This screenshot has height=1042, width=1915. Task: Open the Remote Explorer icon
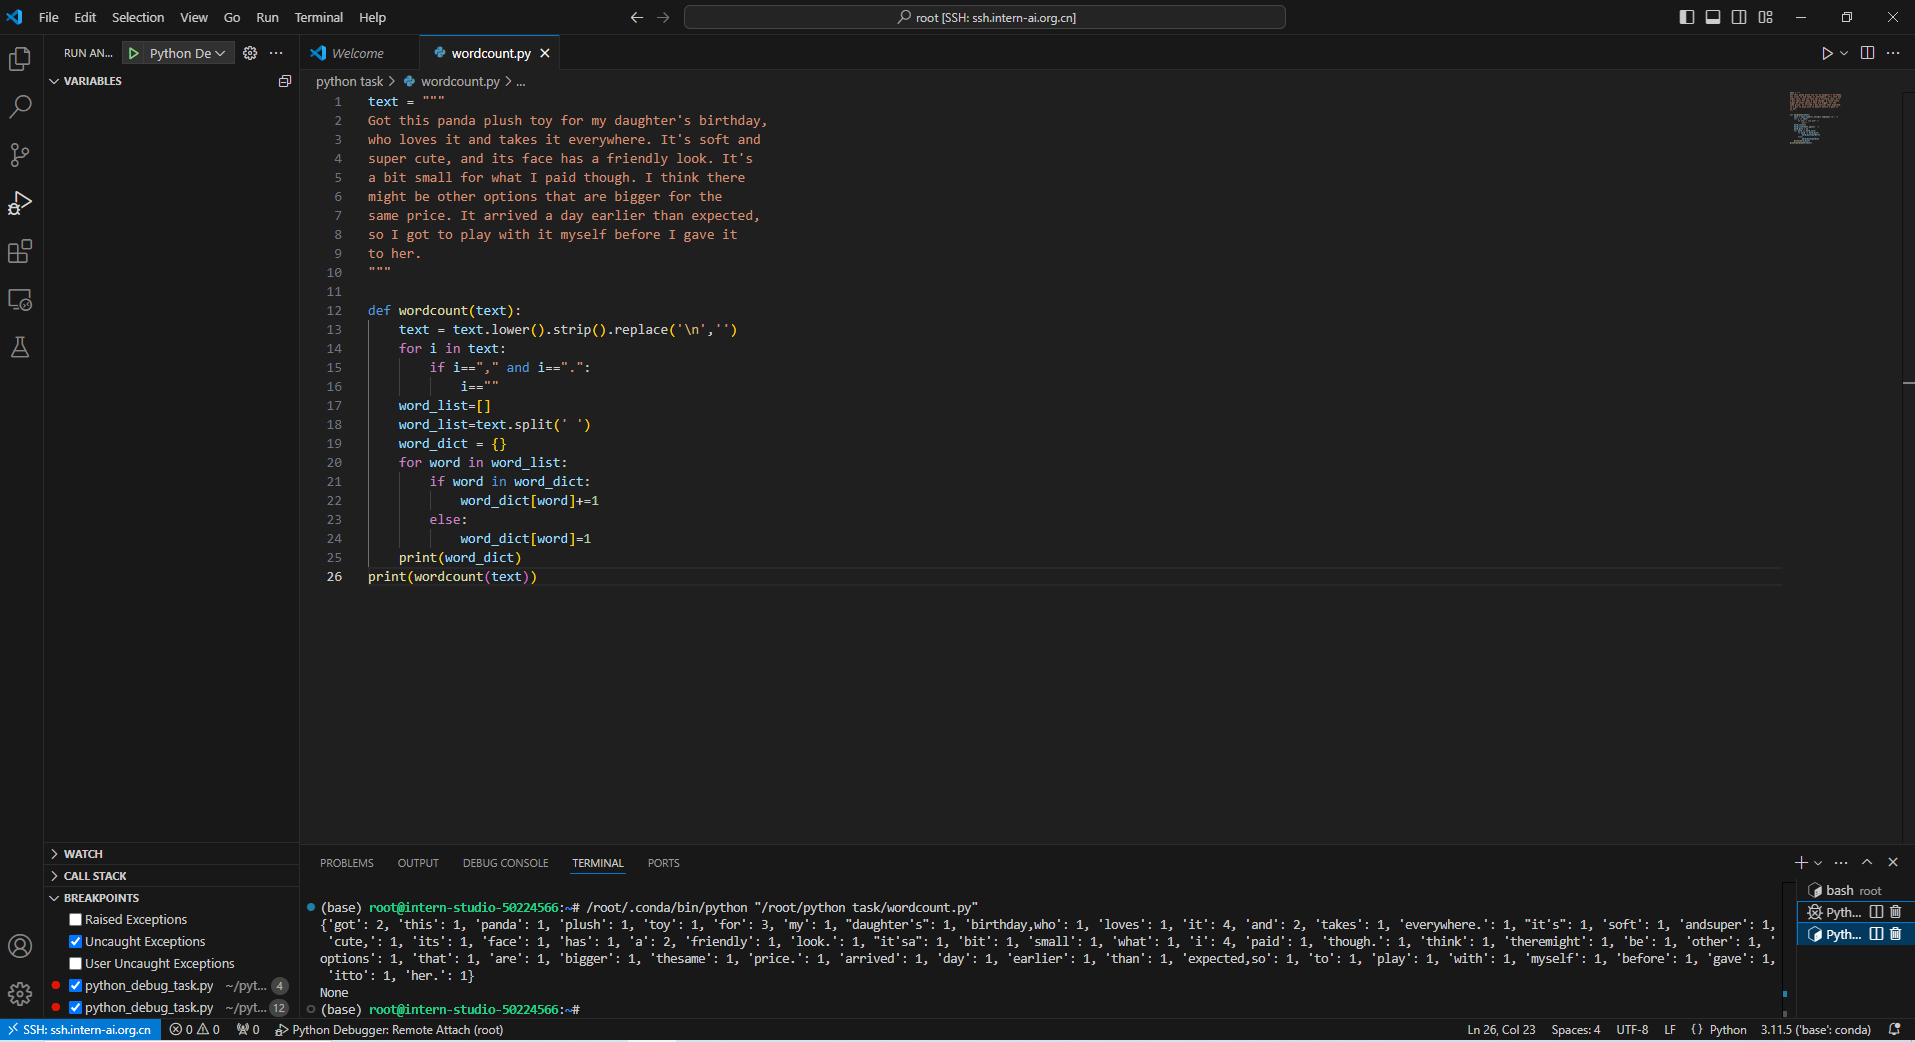[x=20, y=299]
